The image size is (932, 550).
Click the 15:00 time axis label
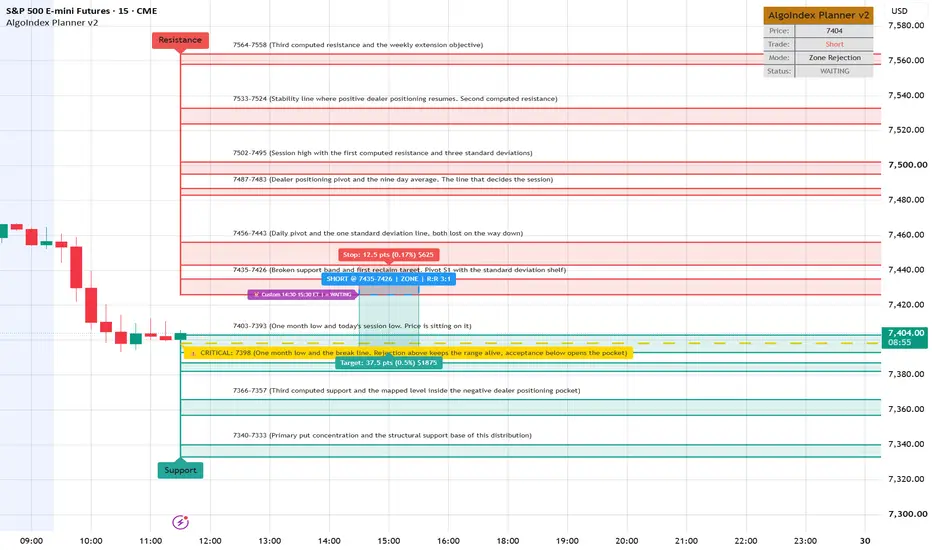click(x=389, y=541)
